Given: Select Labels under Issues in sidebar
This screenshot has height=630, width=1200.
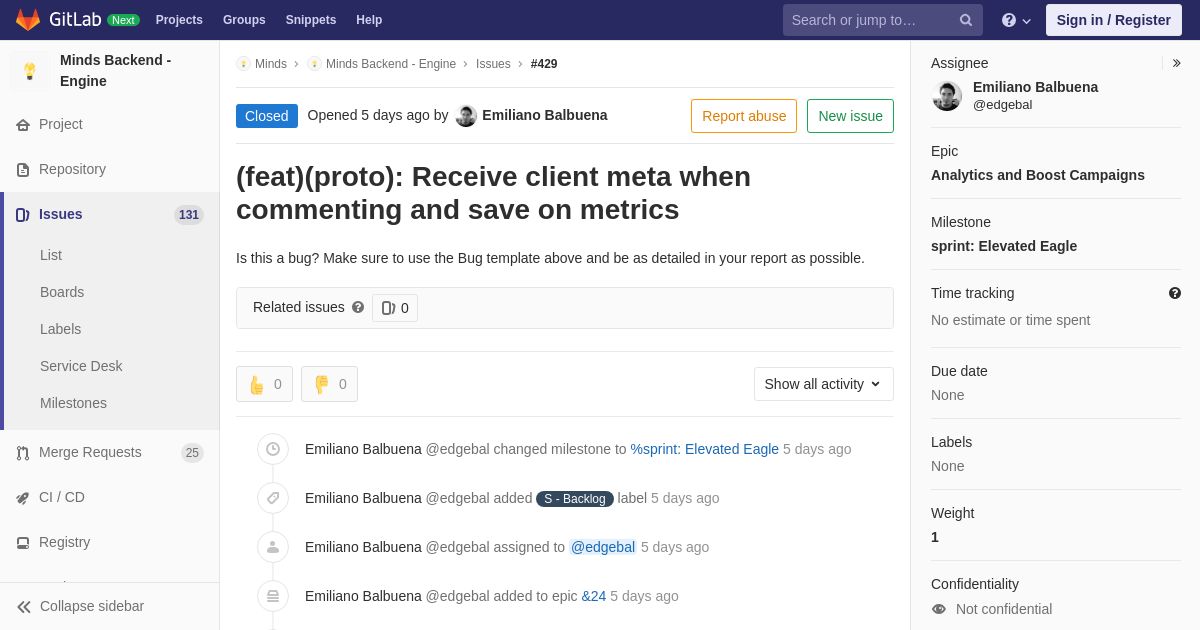Looking at the screenshot, I should point(61,329).
